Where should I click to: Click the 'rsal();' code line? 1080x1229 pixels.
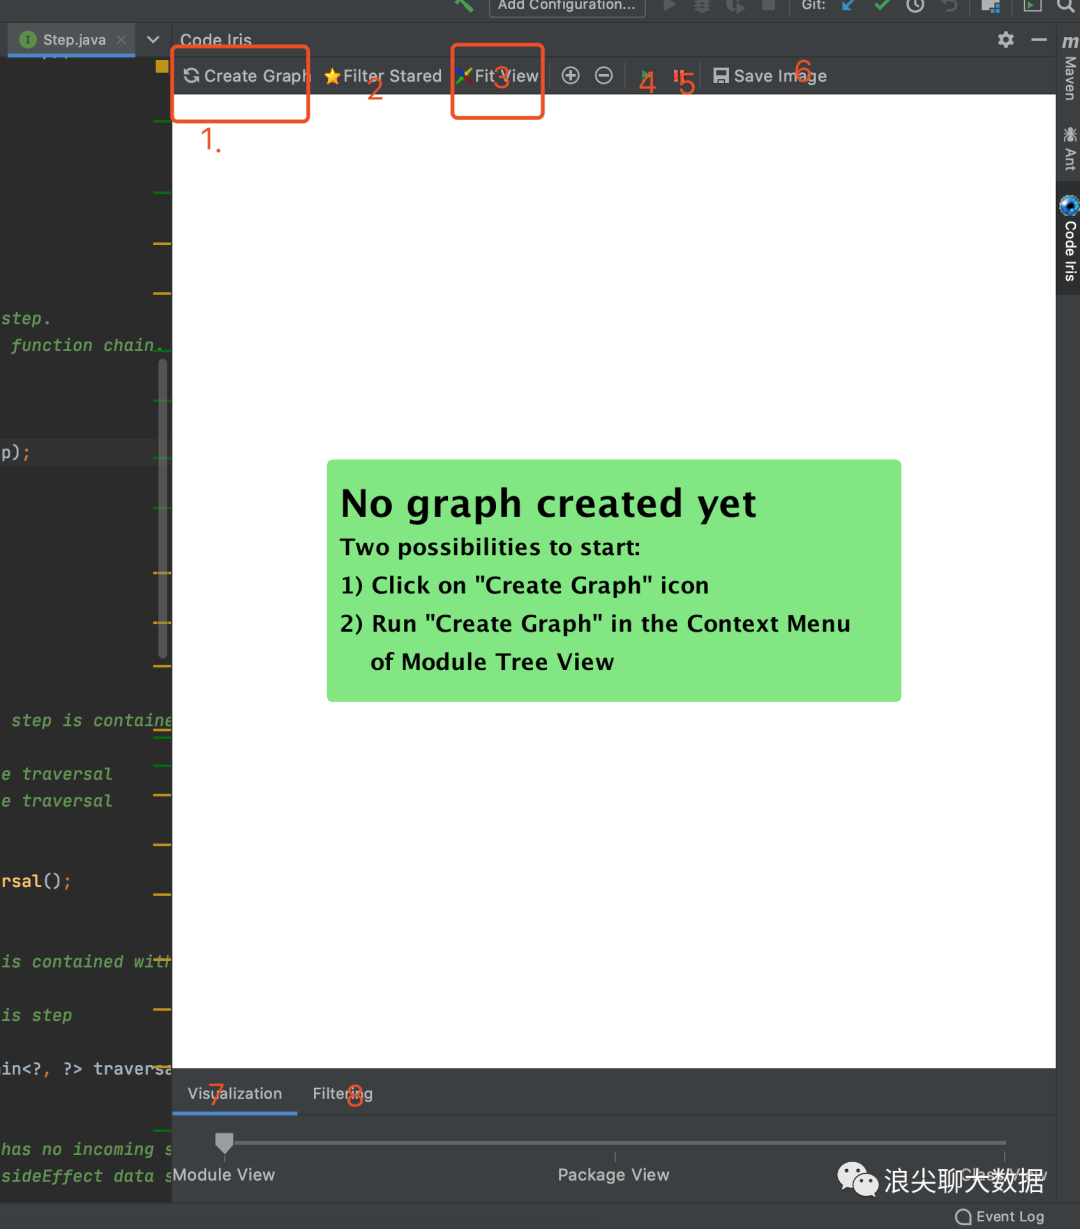click(36, 881)
